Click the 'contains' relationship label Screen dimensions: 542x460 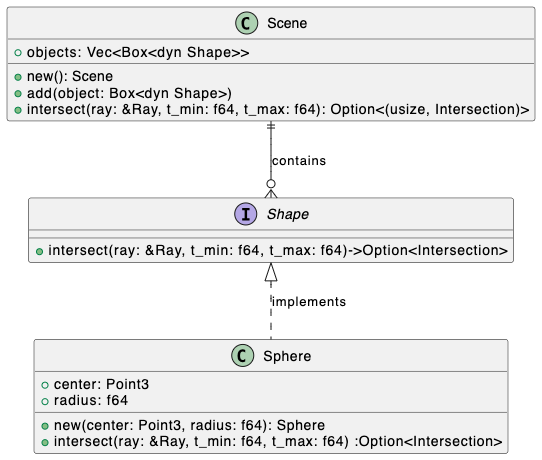(x=299, y=161)
